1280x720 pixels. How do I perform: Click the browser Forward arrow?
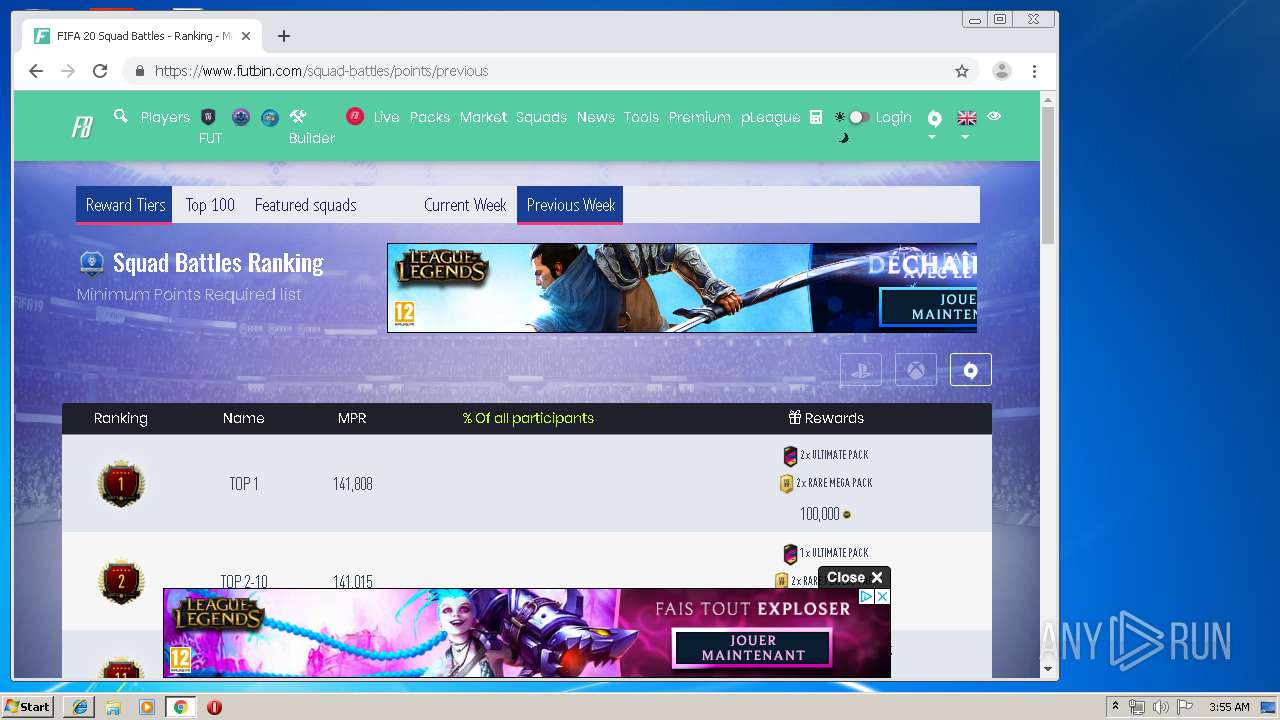point(68,71)
